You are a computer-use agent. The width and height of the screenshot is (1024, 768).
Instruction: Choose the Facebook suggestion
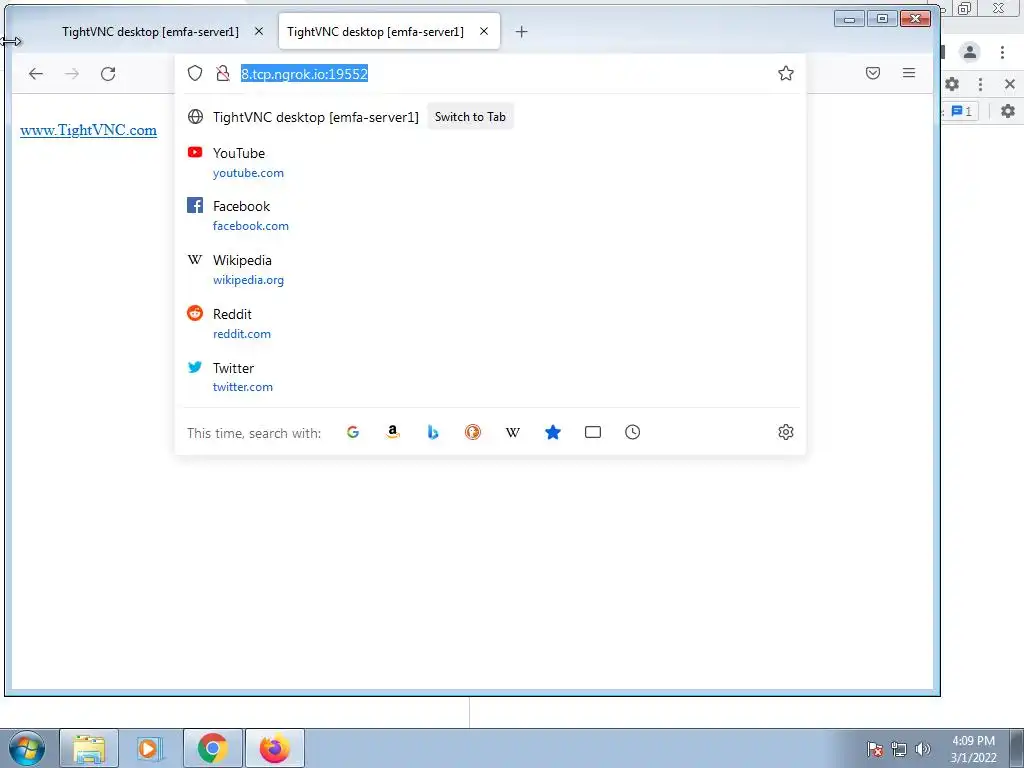[x=490, y=216]
